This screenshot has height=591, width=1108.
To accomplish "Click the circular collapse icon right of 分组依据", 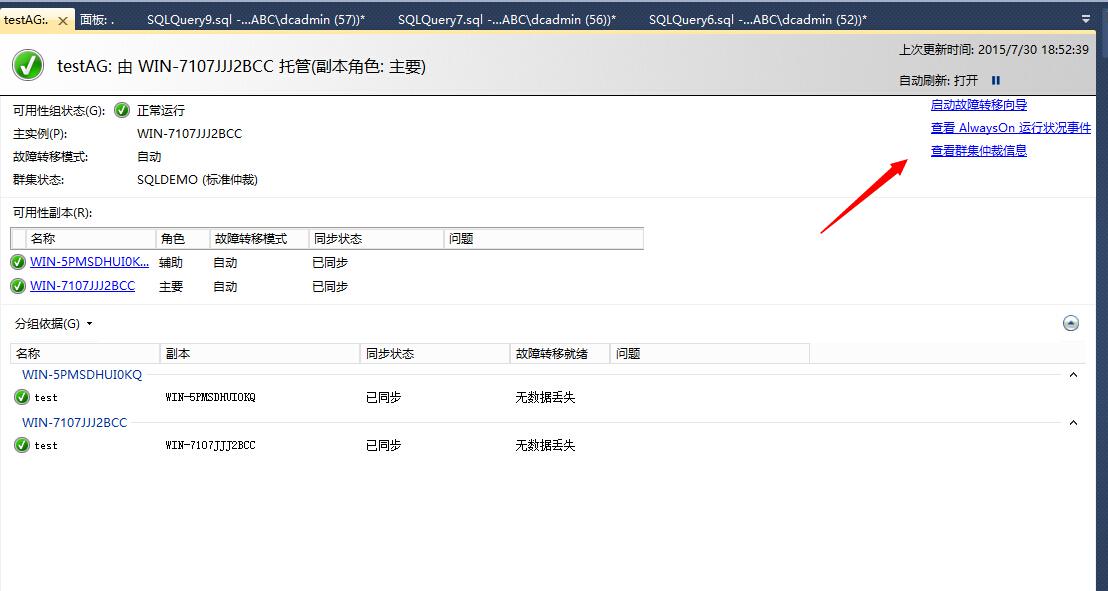I will pos(1071,323).
